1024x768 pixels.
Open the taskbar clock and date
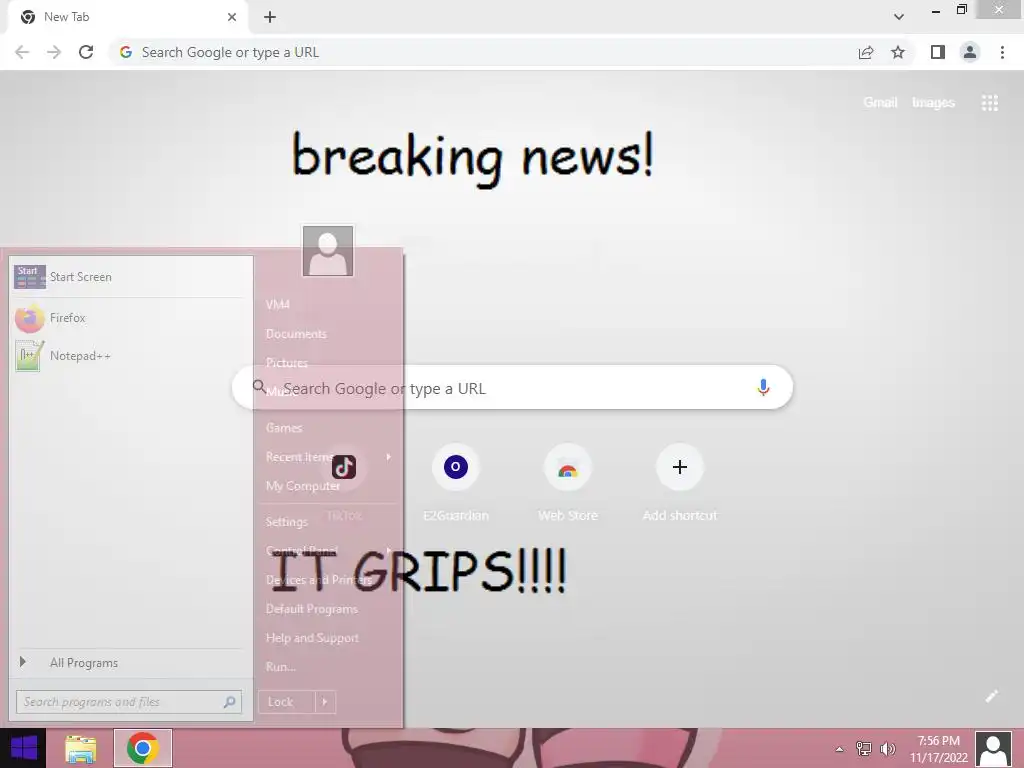pos(938,749)
